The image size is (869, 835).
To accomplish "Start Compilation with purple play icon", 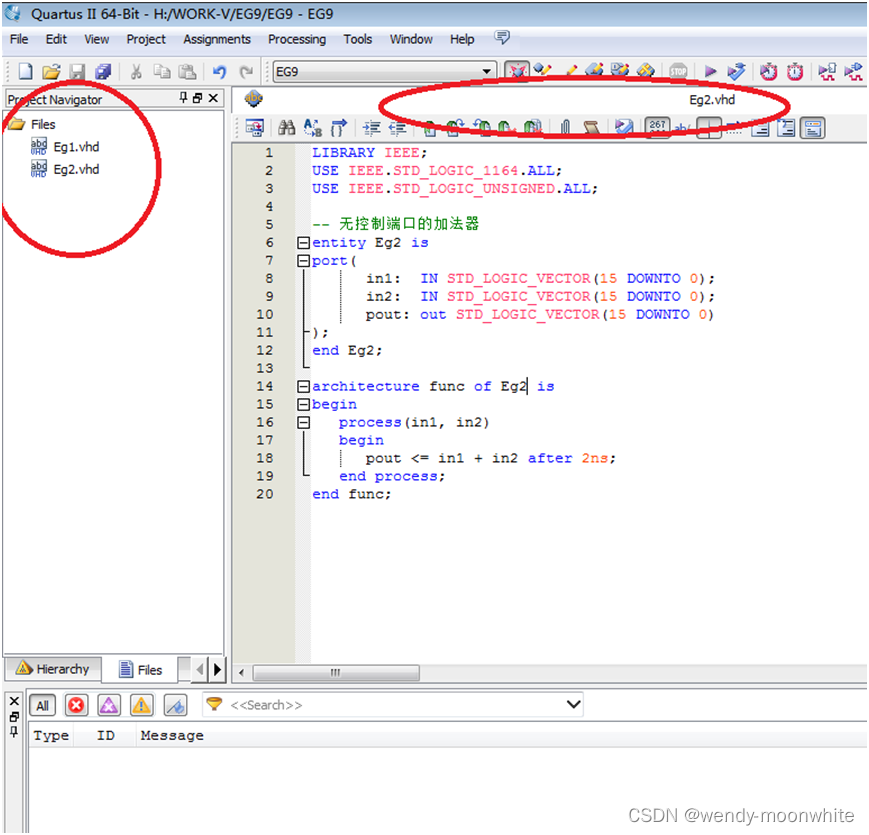I will coord(710,71).
